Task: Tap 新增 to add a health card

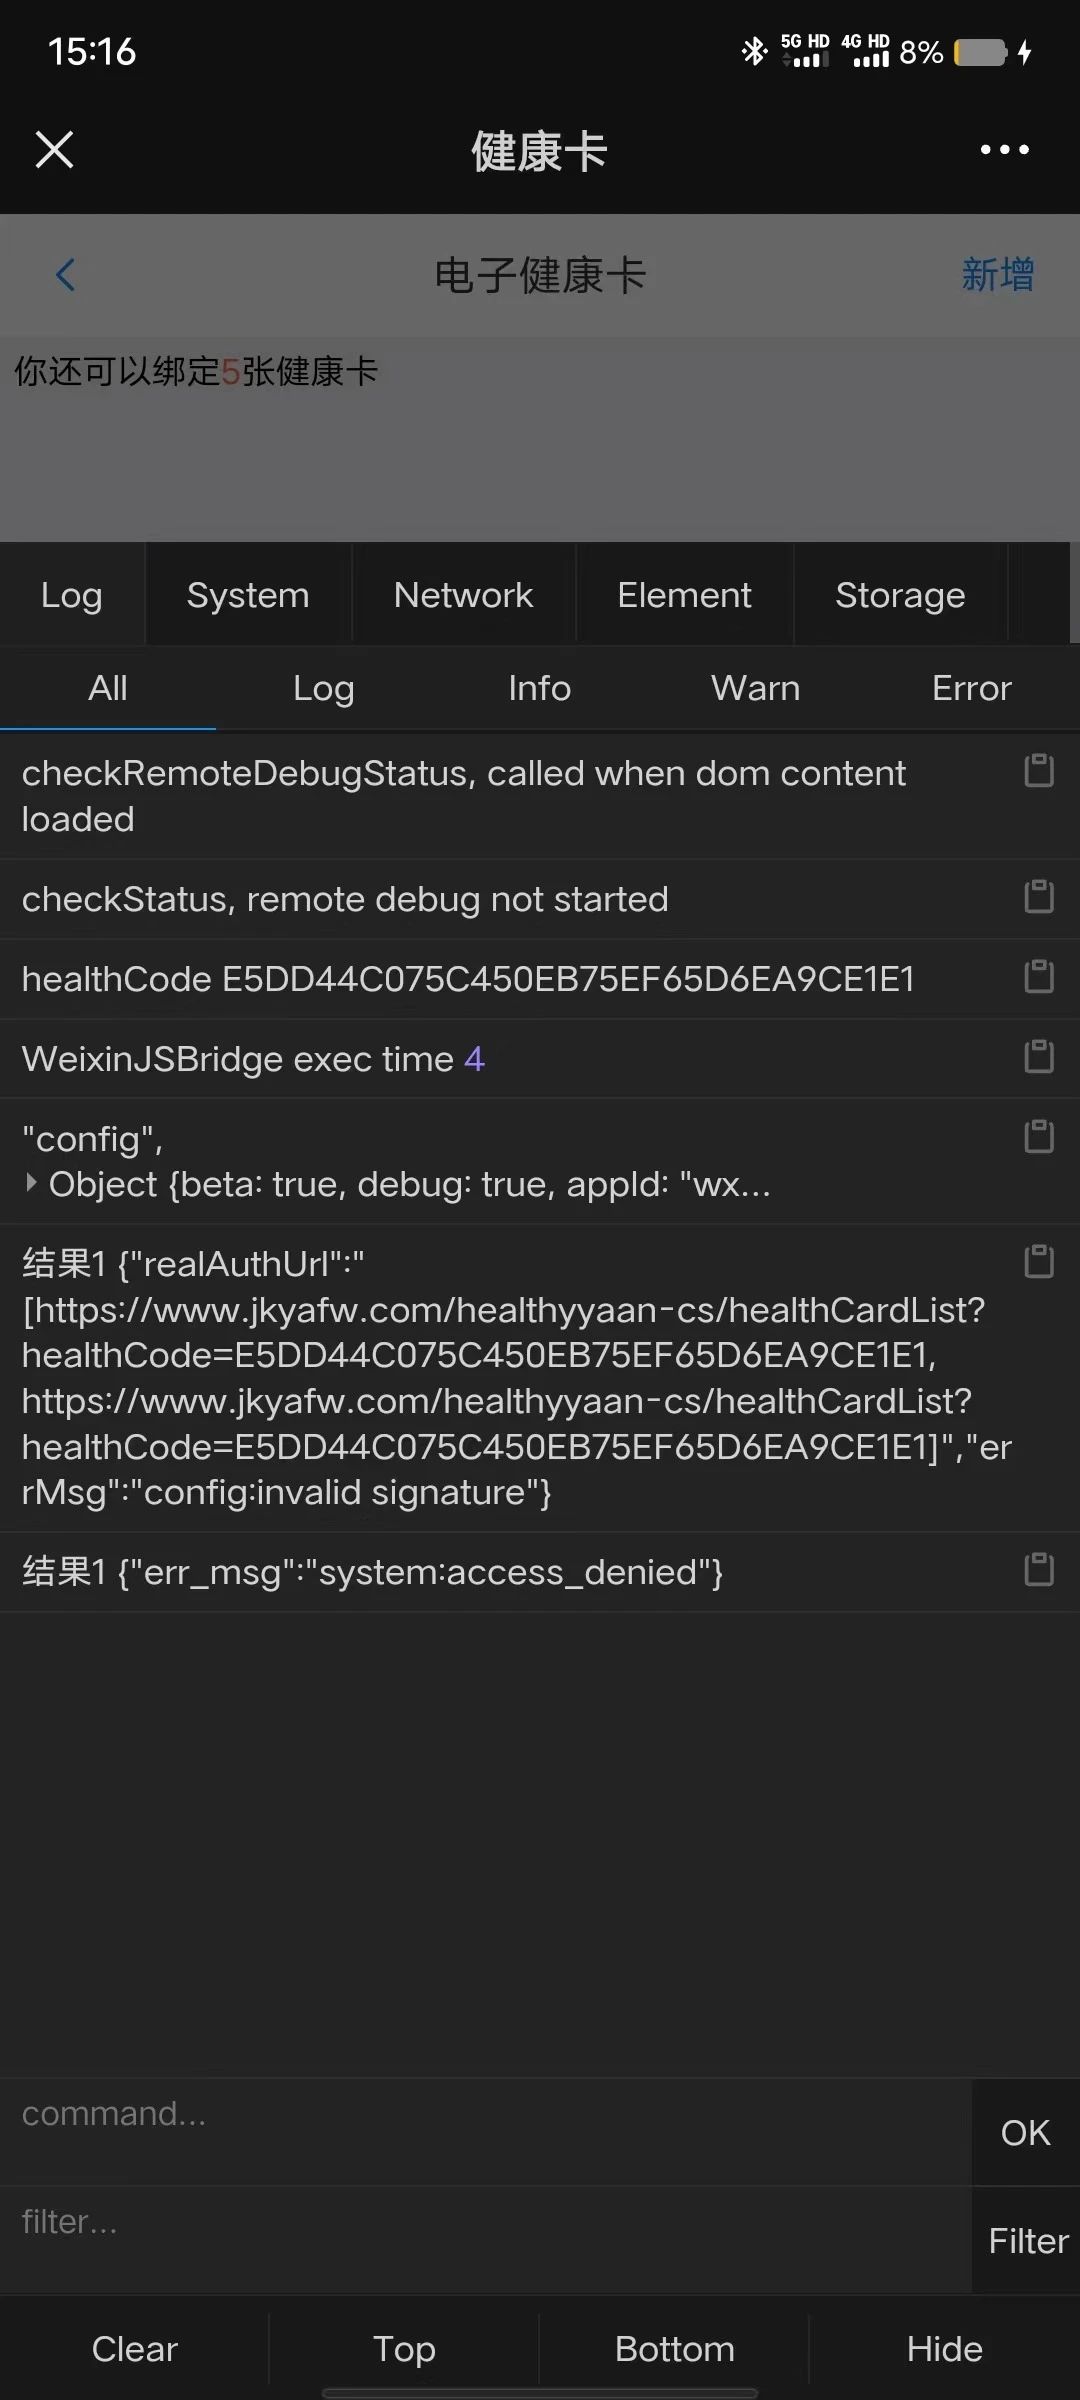Action: (x=998, y=275)
